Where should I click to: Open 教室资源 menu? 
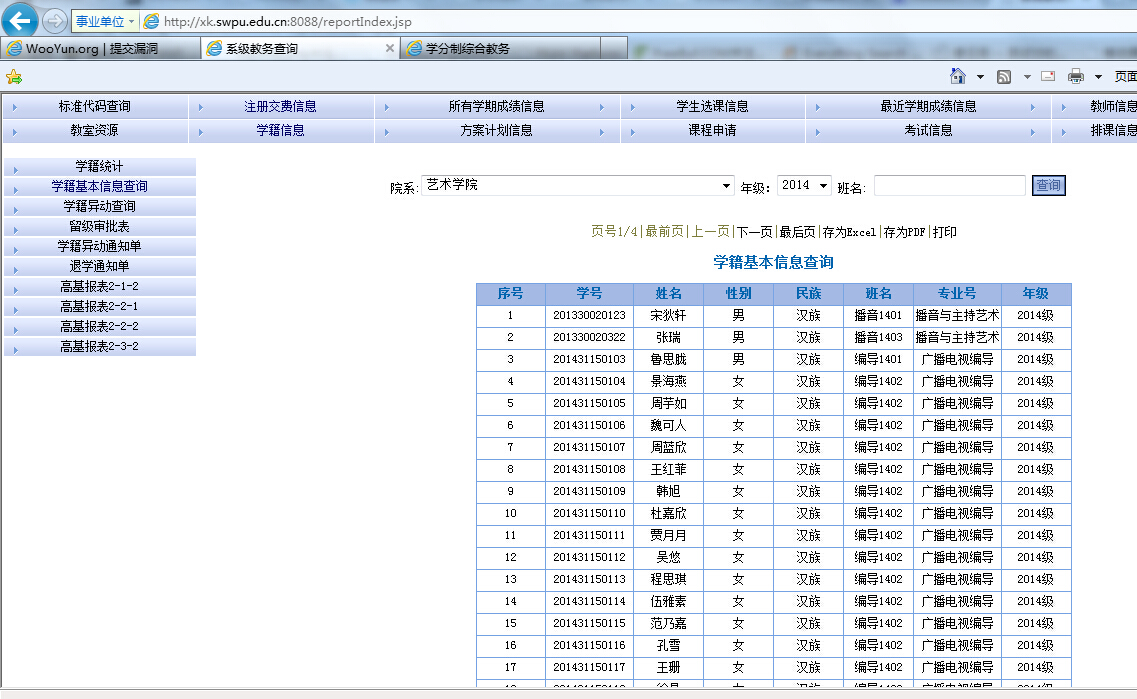[x=95, y=131]
